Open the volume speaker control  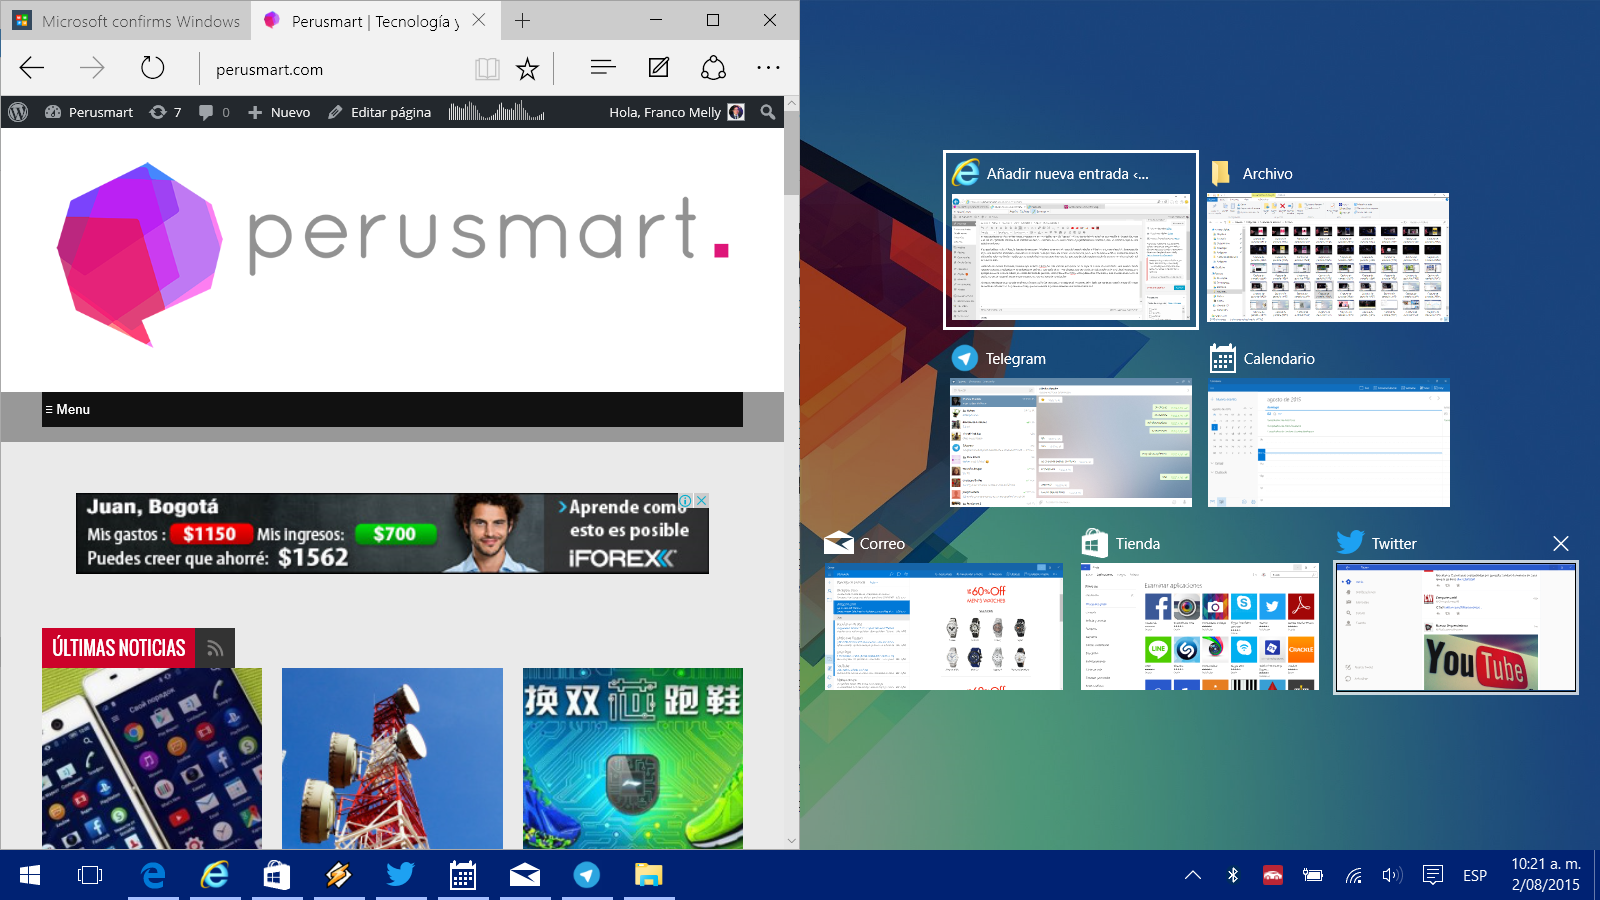1392,875
